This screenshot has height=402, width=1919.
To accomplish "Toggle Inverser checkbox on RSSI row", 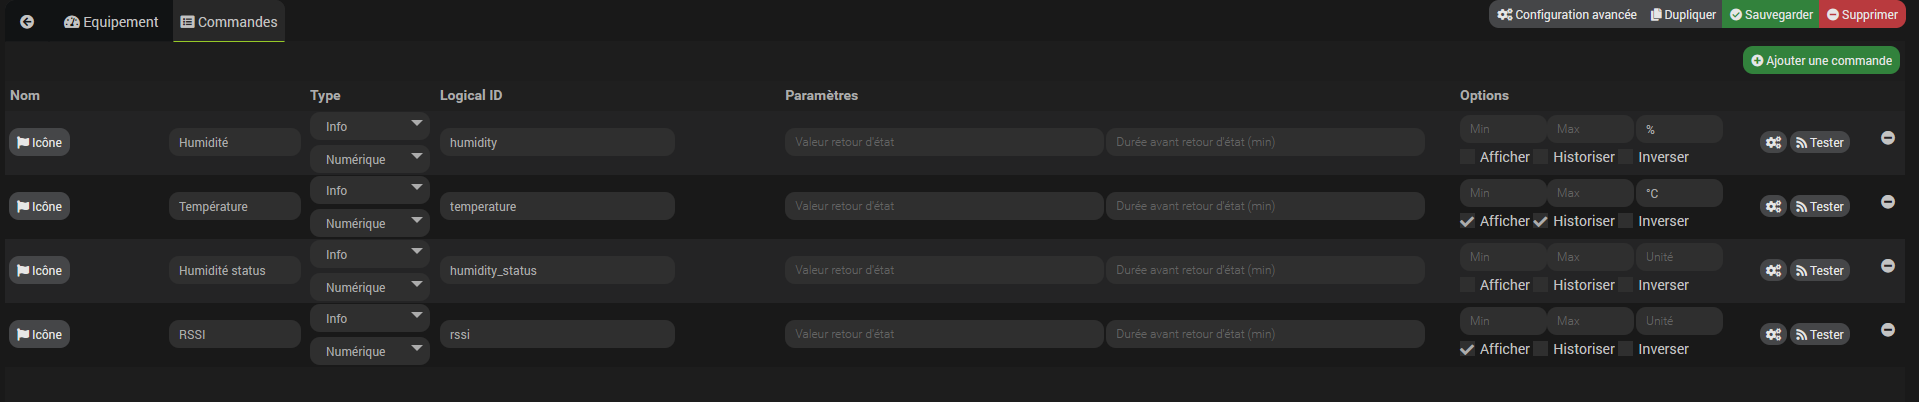I will pyautogui.click(x=1626, y=349).
